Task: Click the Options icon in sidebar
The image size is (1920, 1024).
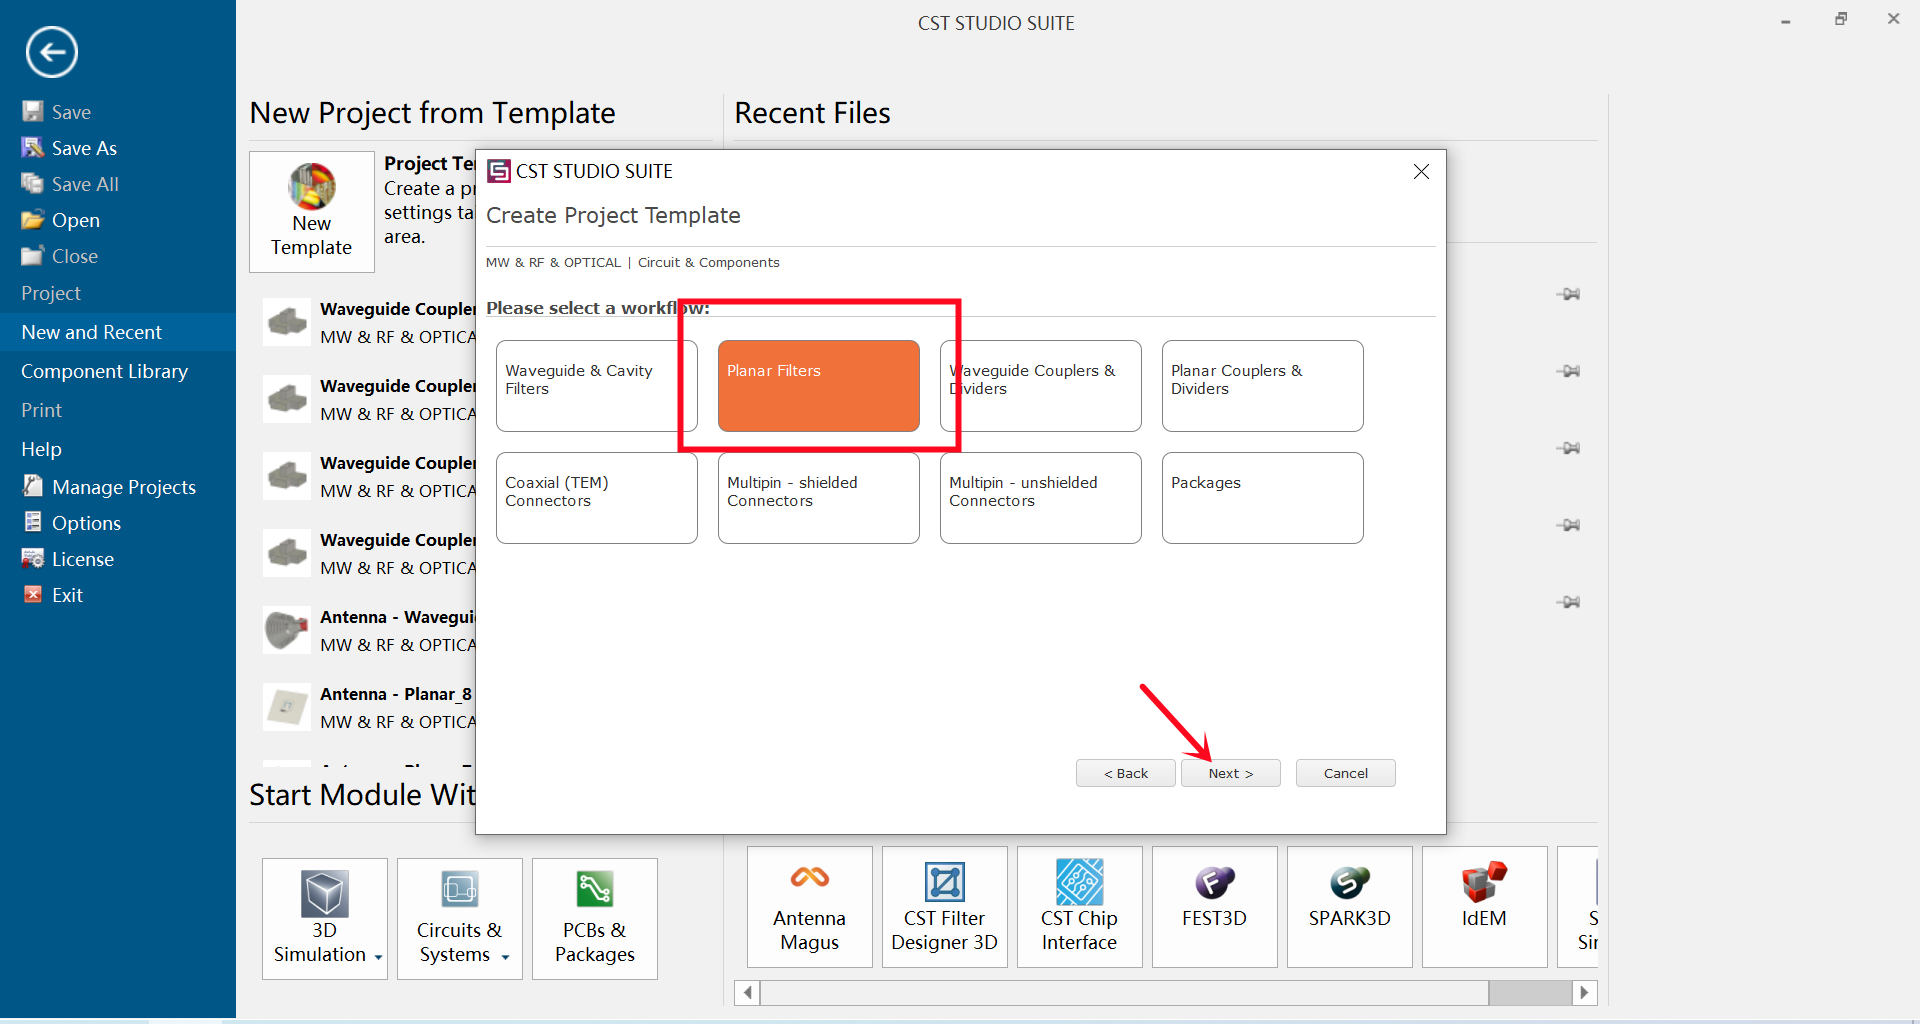Action: tap(33, 522)
